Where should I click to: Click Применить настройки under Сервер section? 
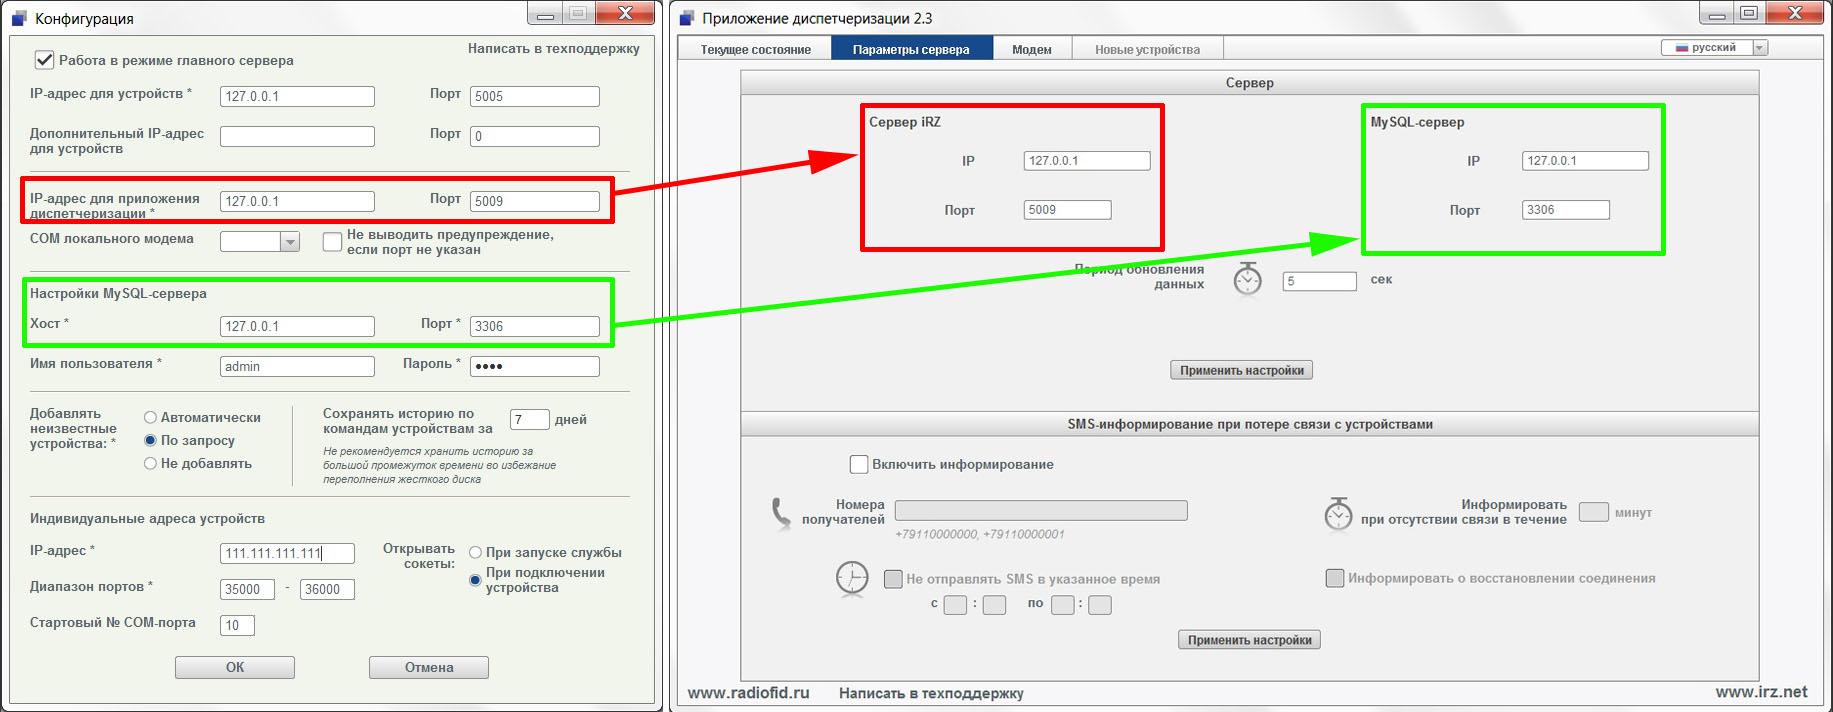click(x=1242, y=370)
